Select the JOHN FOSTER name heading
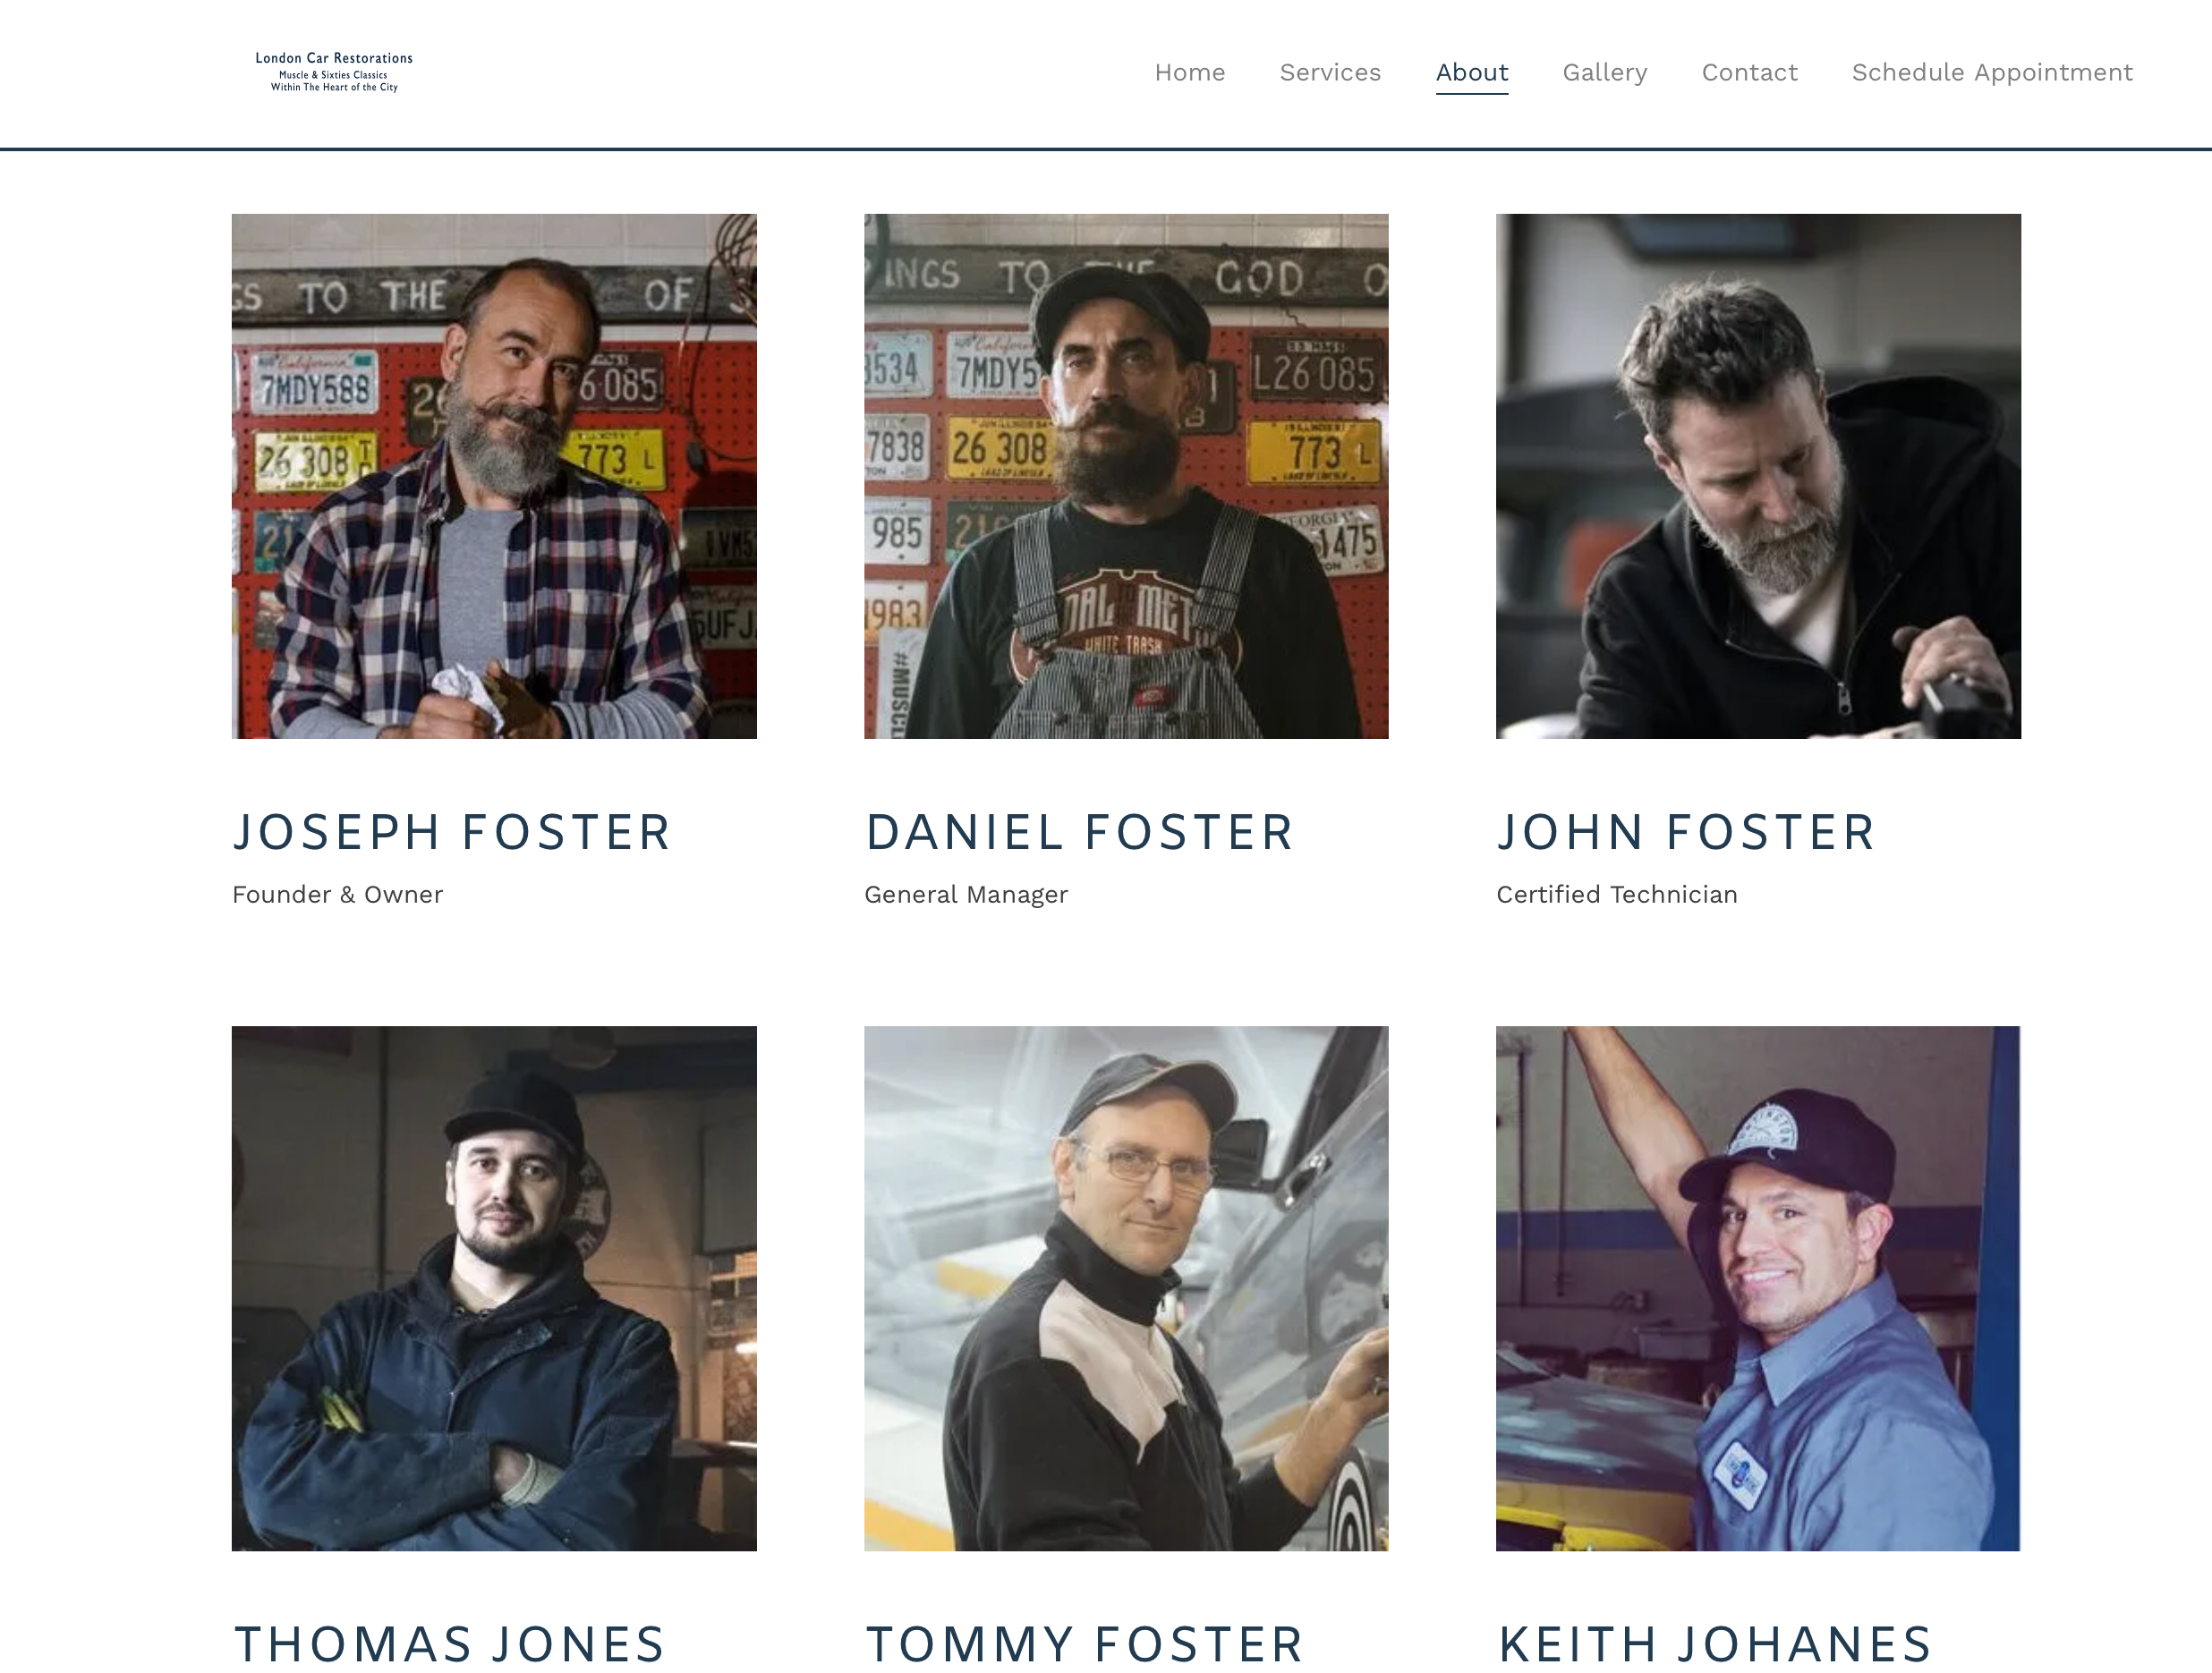Screen dimensions: 2212x1673 1686,832
